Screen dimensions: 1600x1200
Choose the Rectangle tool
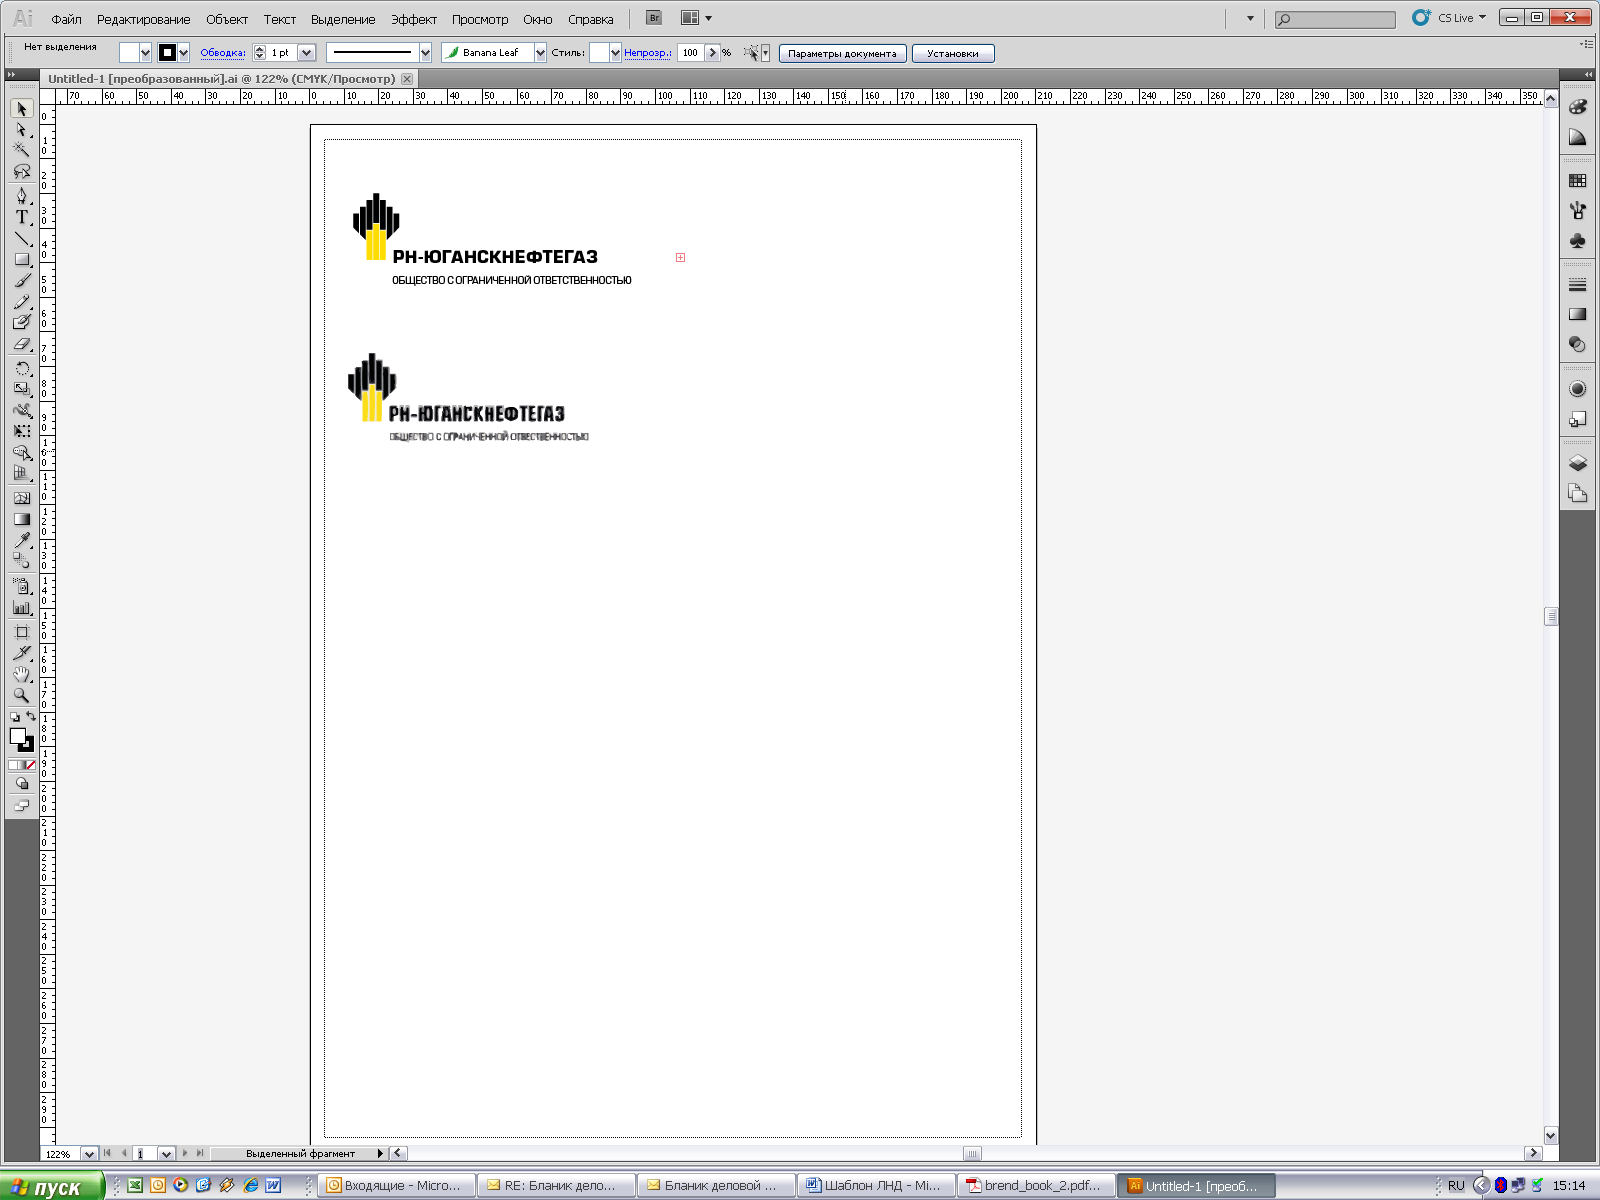(x=22, y=259)
